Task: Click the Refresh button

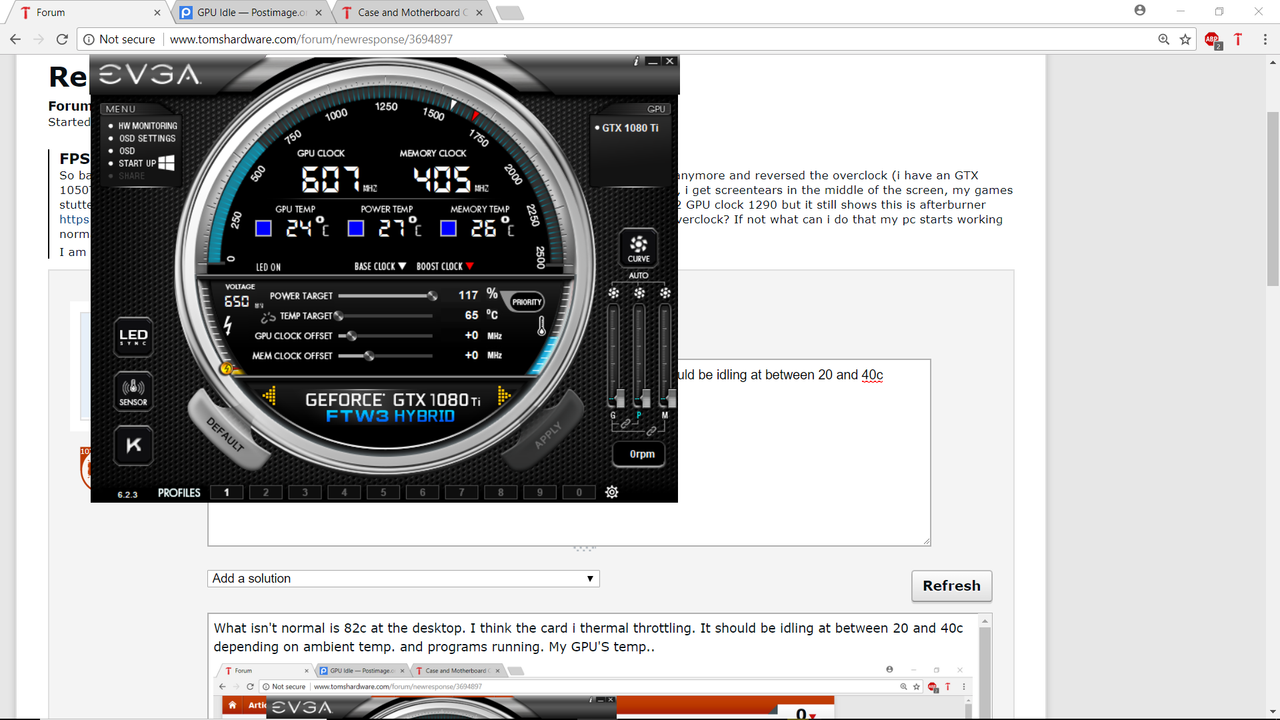Action: pyautogui.click(x=952, y=586)
